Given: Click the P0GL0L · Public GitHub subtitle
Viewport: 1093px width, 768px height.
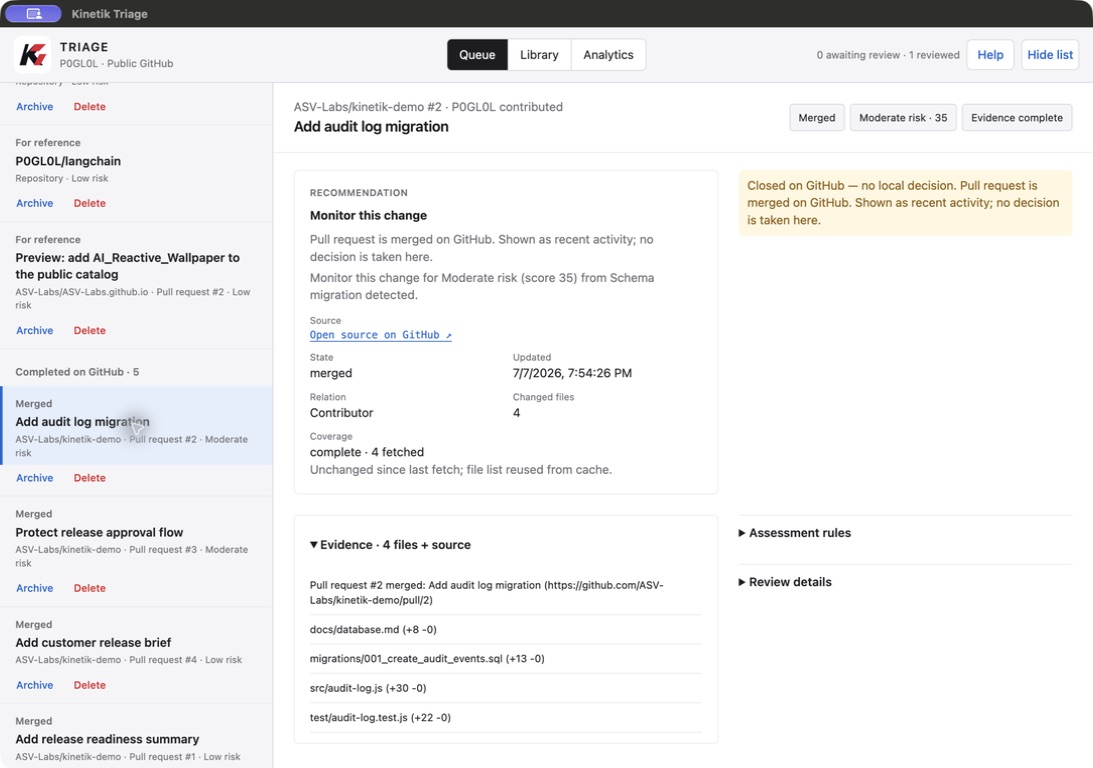Looking at the screenshot, I should 116,63.
